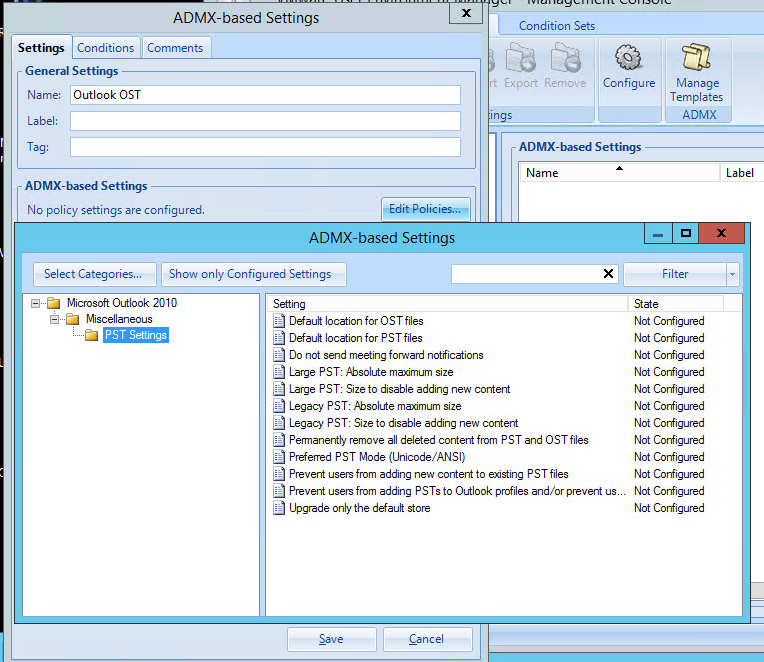Click icon of Upgrade only the default store

(279, 508)
